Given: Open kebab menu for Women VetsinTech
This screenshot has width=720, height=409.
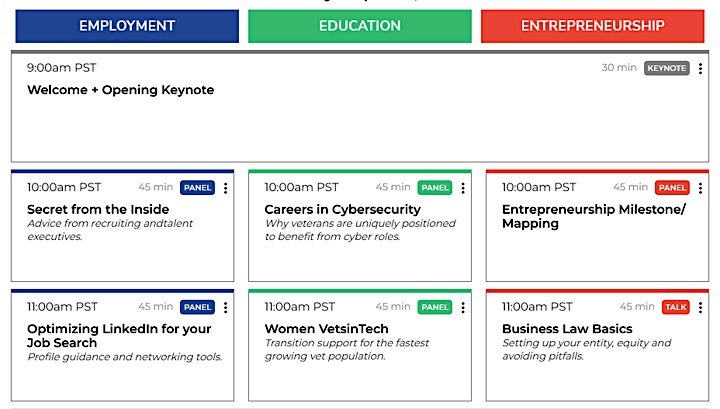Looking at the screenshot, I should click(463, 308).
